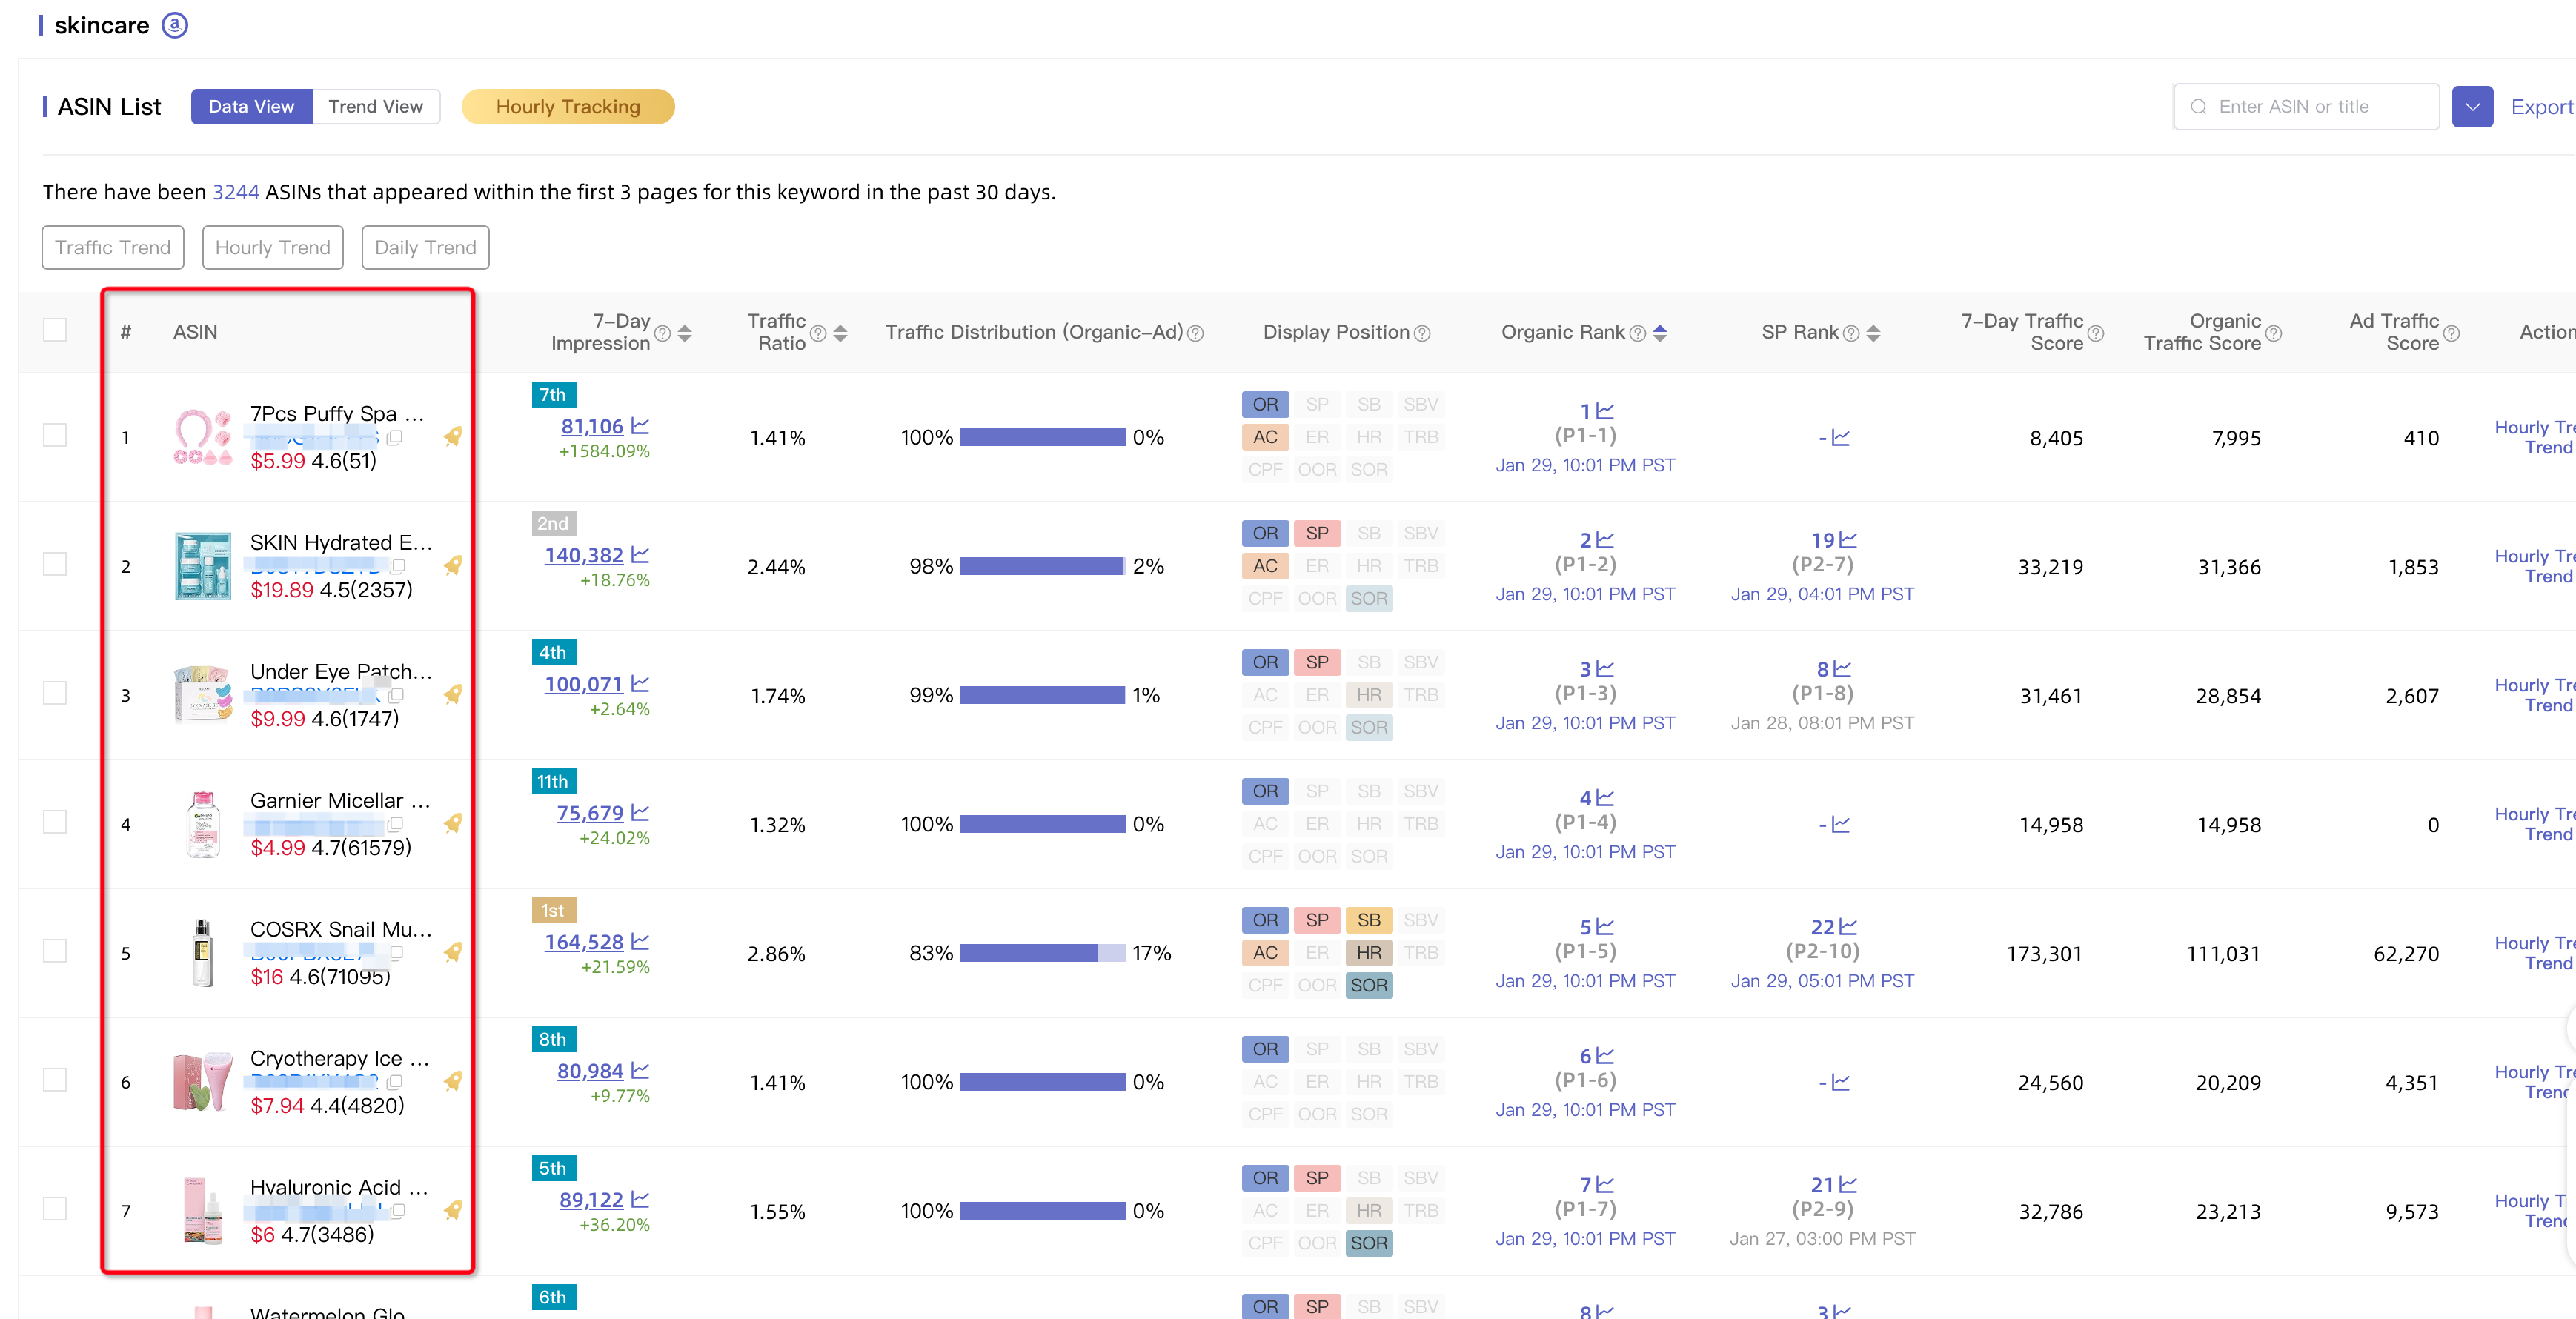Image resolution: width=2576 pixels, height=1319 pixels.
Task: Open trend chart icon beside 164,528 impressions
Action: point(641,942)
